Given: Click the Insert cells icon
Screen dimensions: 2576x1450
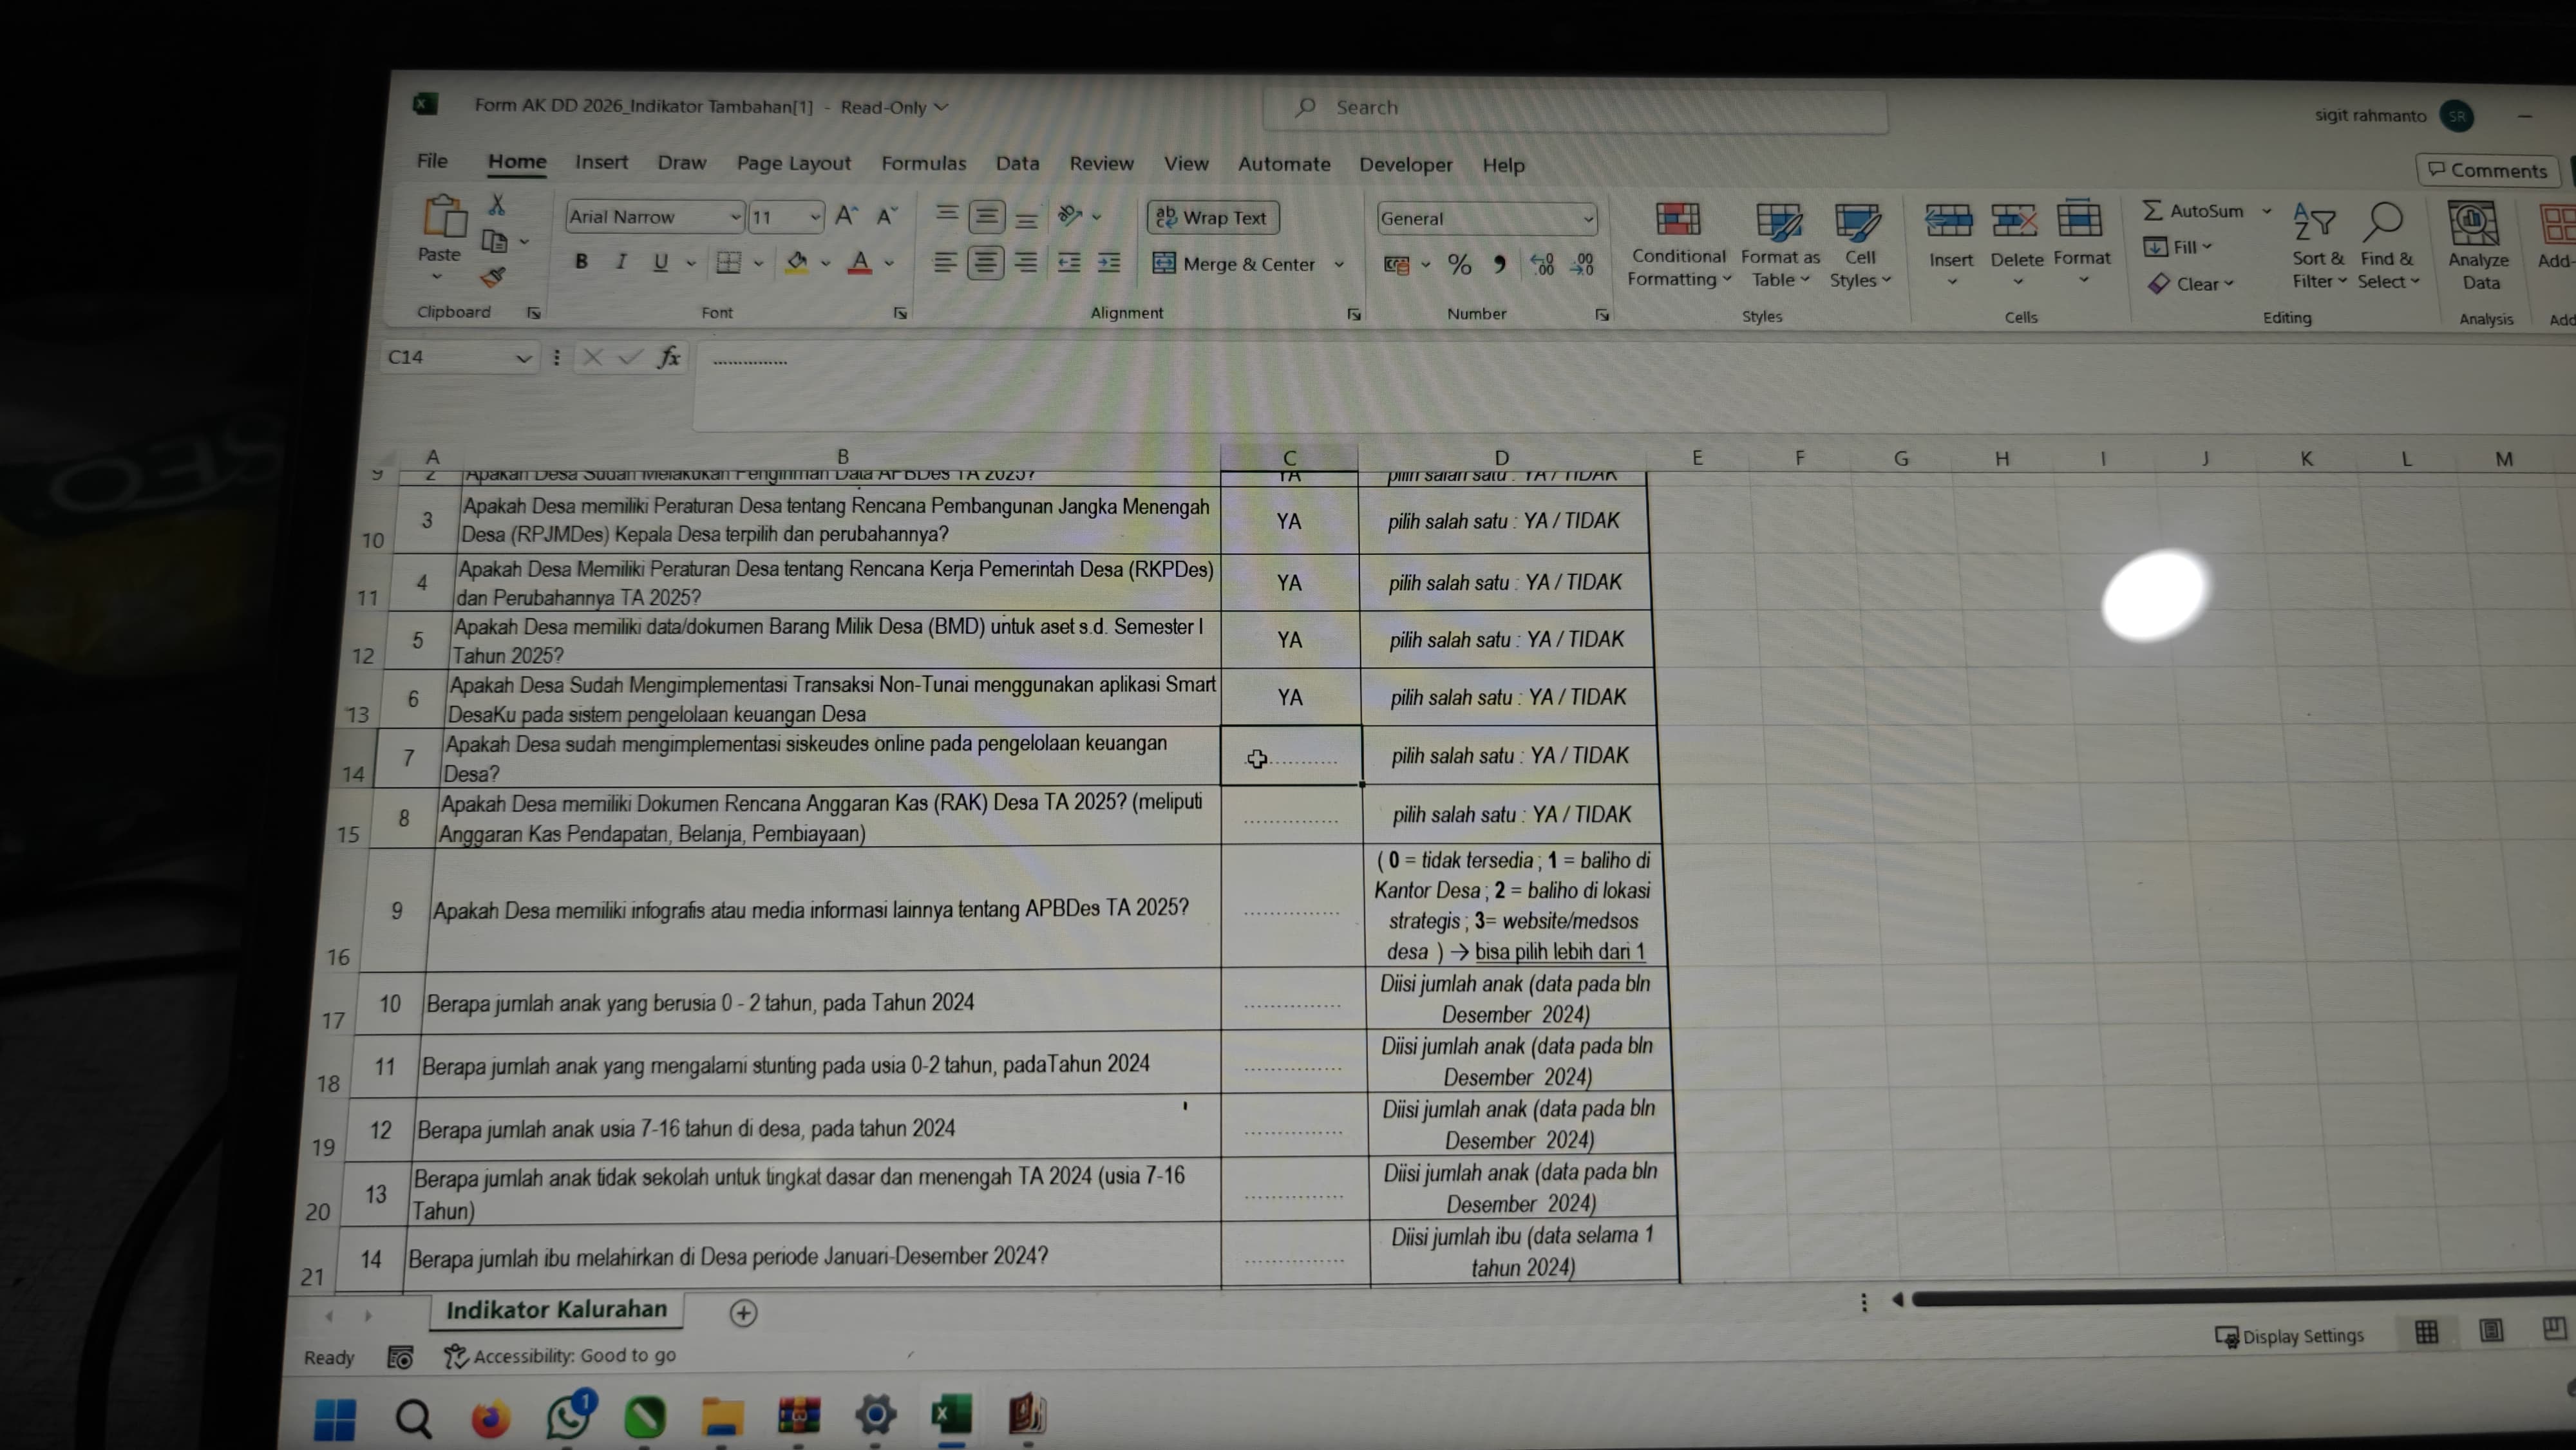Looking at the screenshot, I should tap(1949, 220).
